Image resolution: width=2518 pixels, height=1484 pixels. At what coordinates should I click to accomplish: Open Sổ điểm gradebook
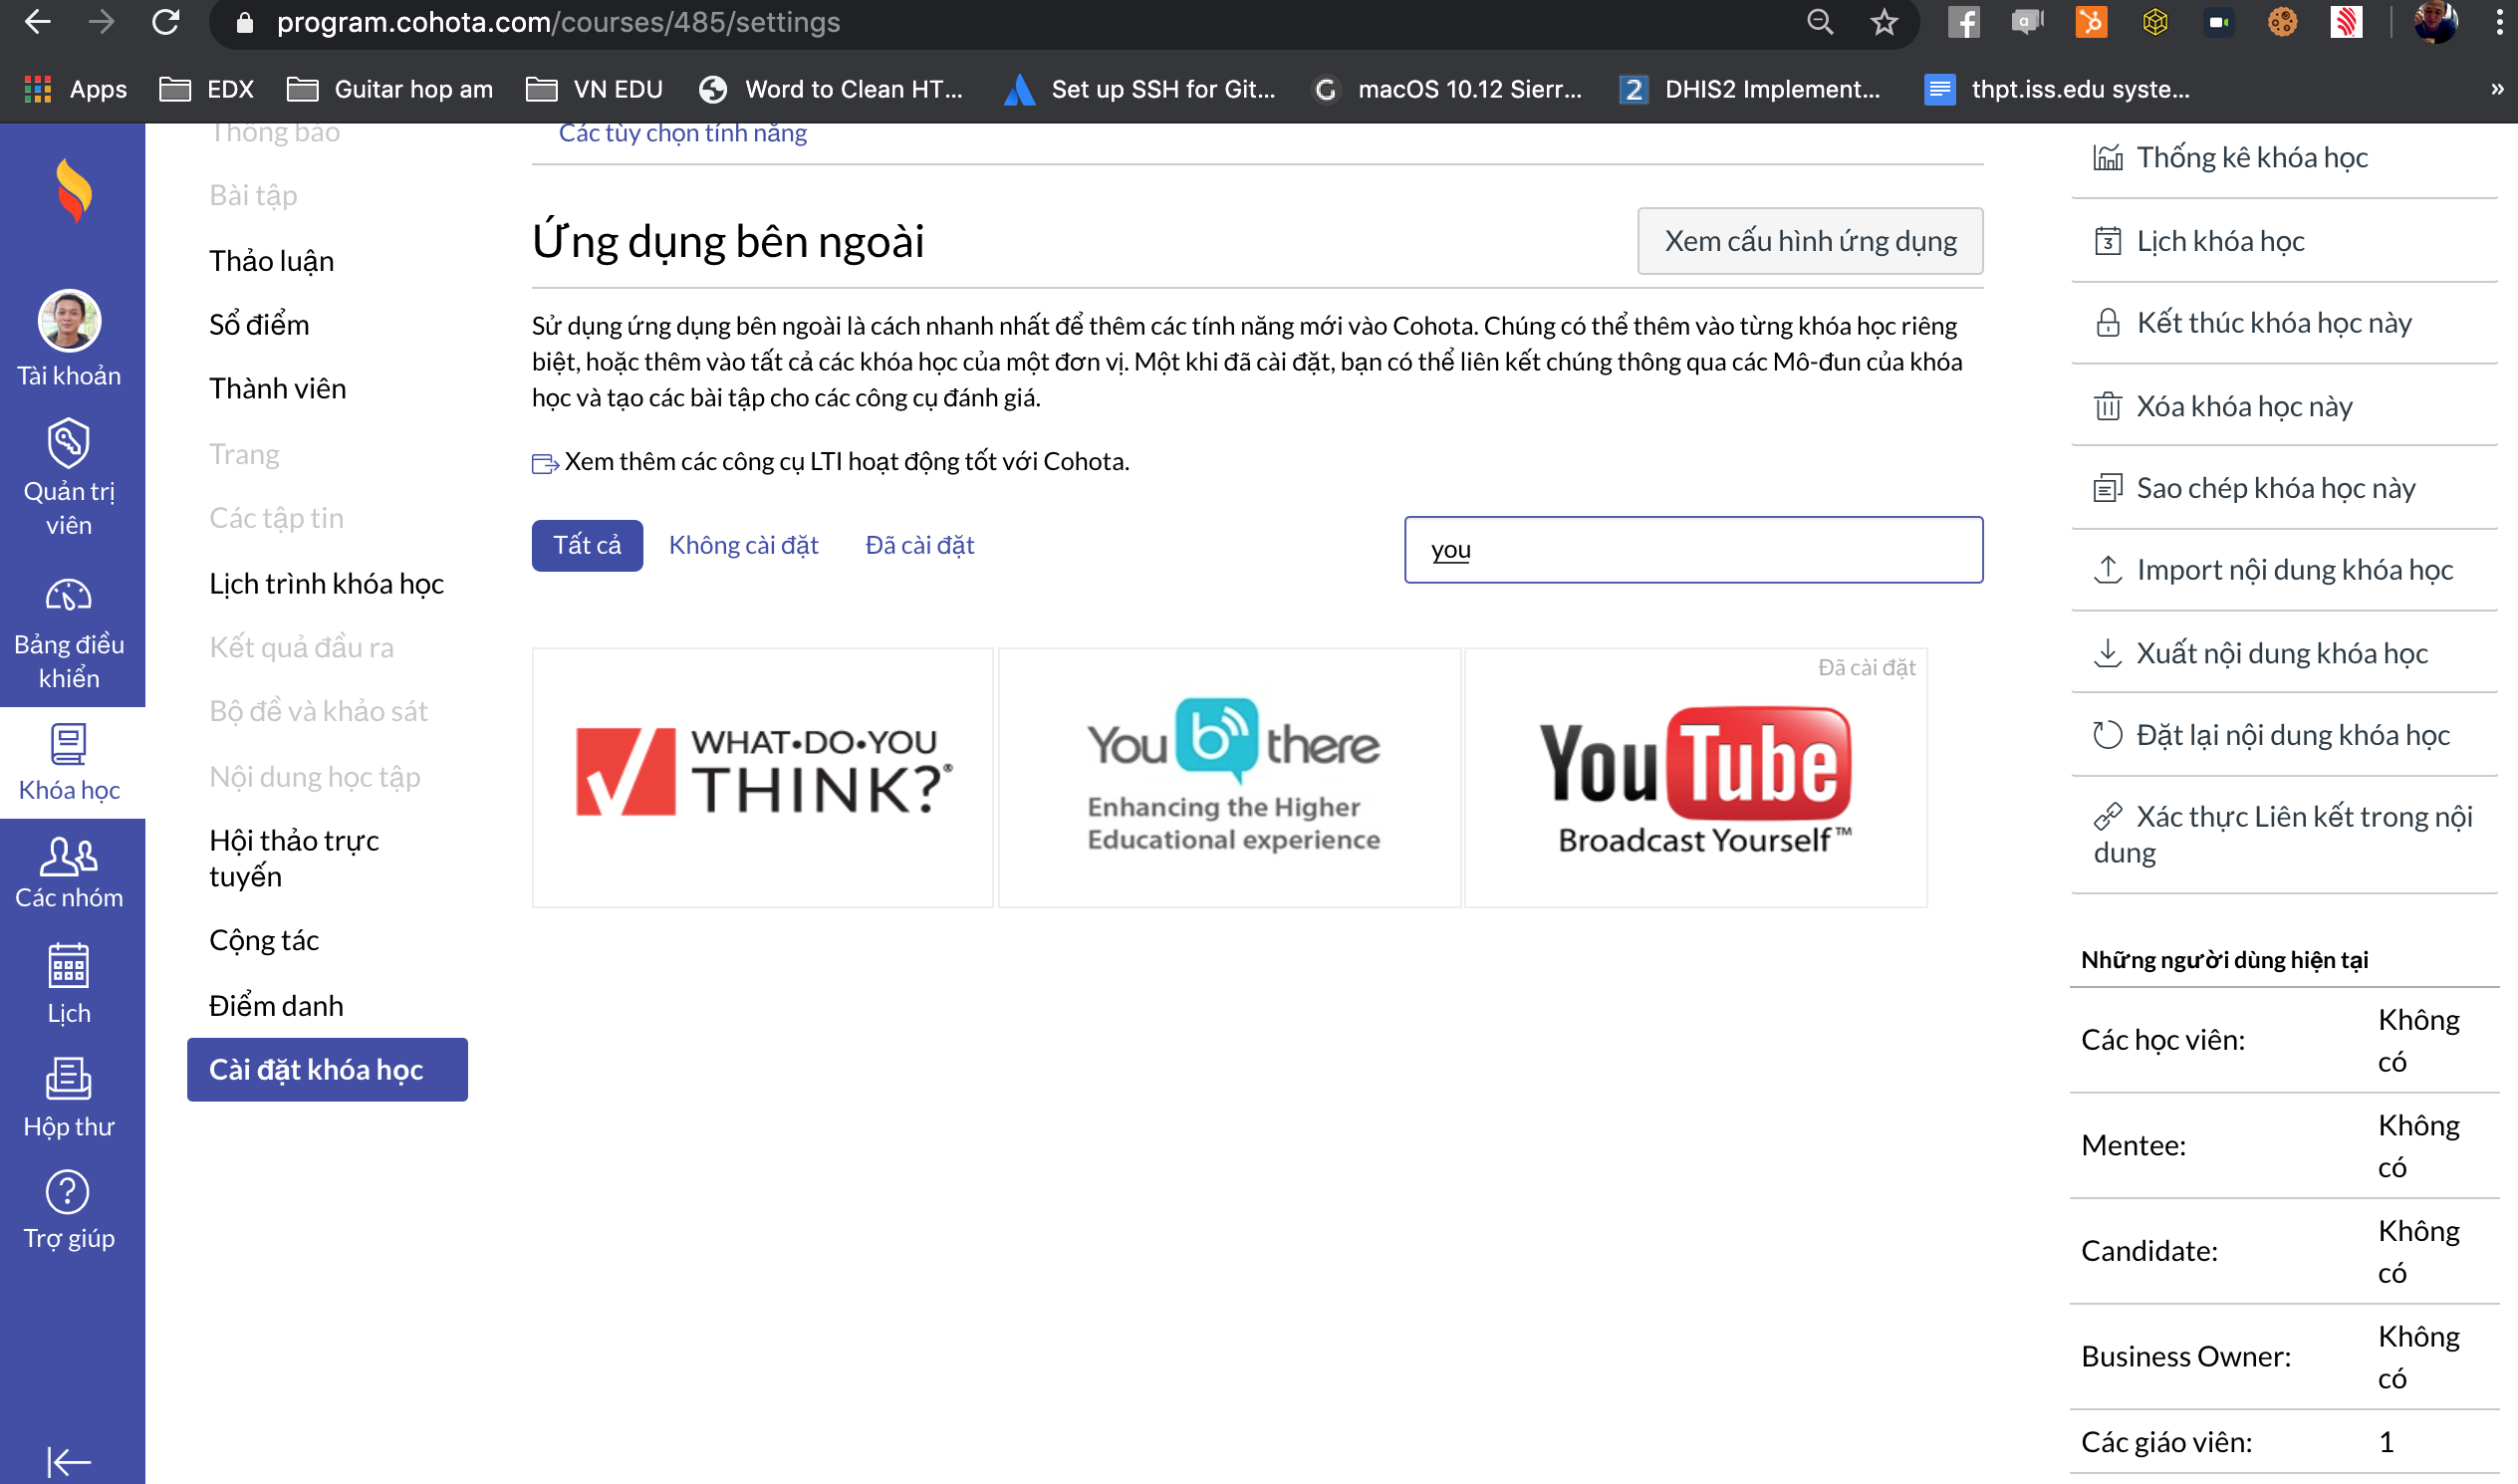click(259, 325)
